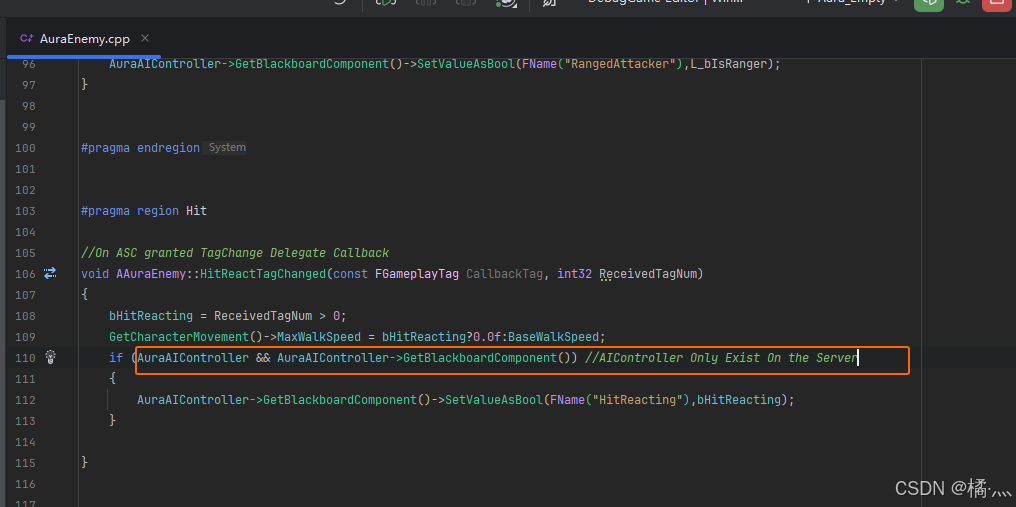Click the "RangedAttacker" string literal
This screenshot has height=507, width=1016.
(621, 64)
